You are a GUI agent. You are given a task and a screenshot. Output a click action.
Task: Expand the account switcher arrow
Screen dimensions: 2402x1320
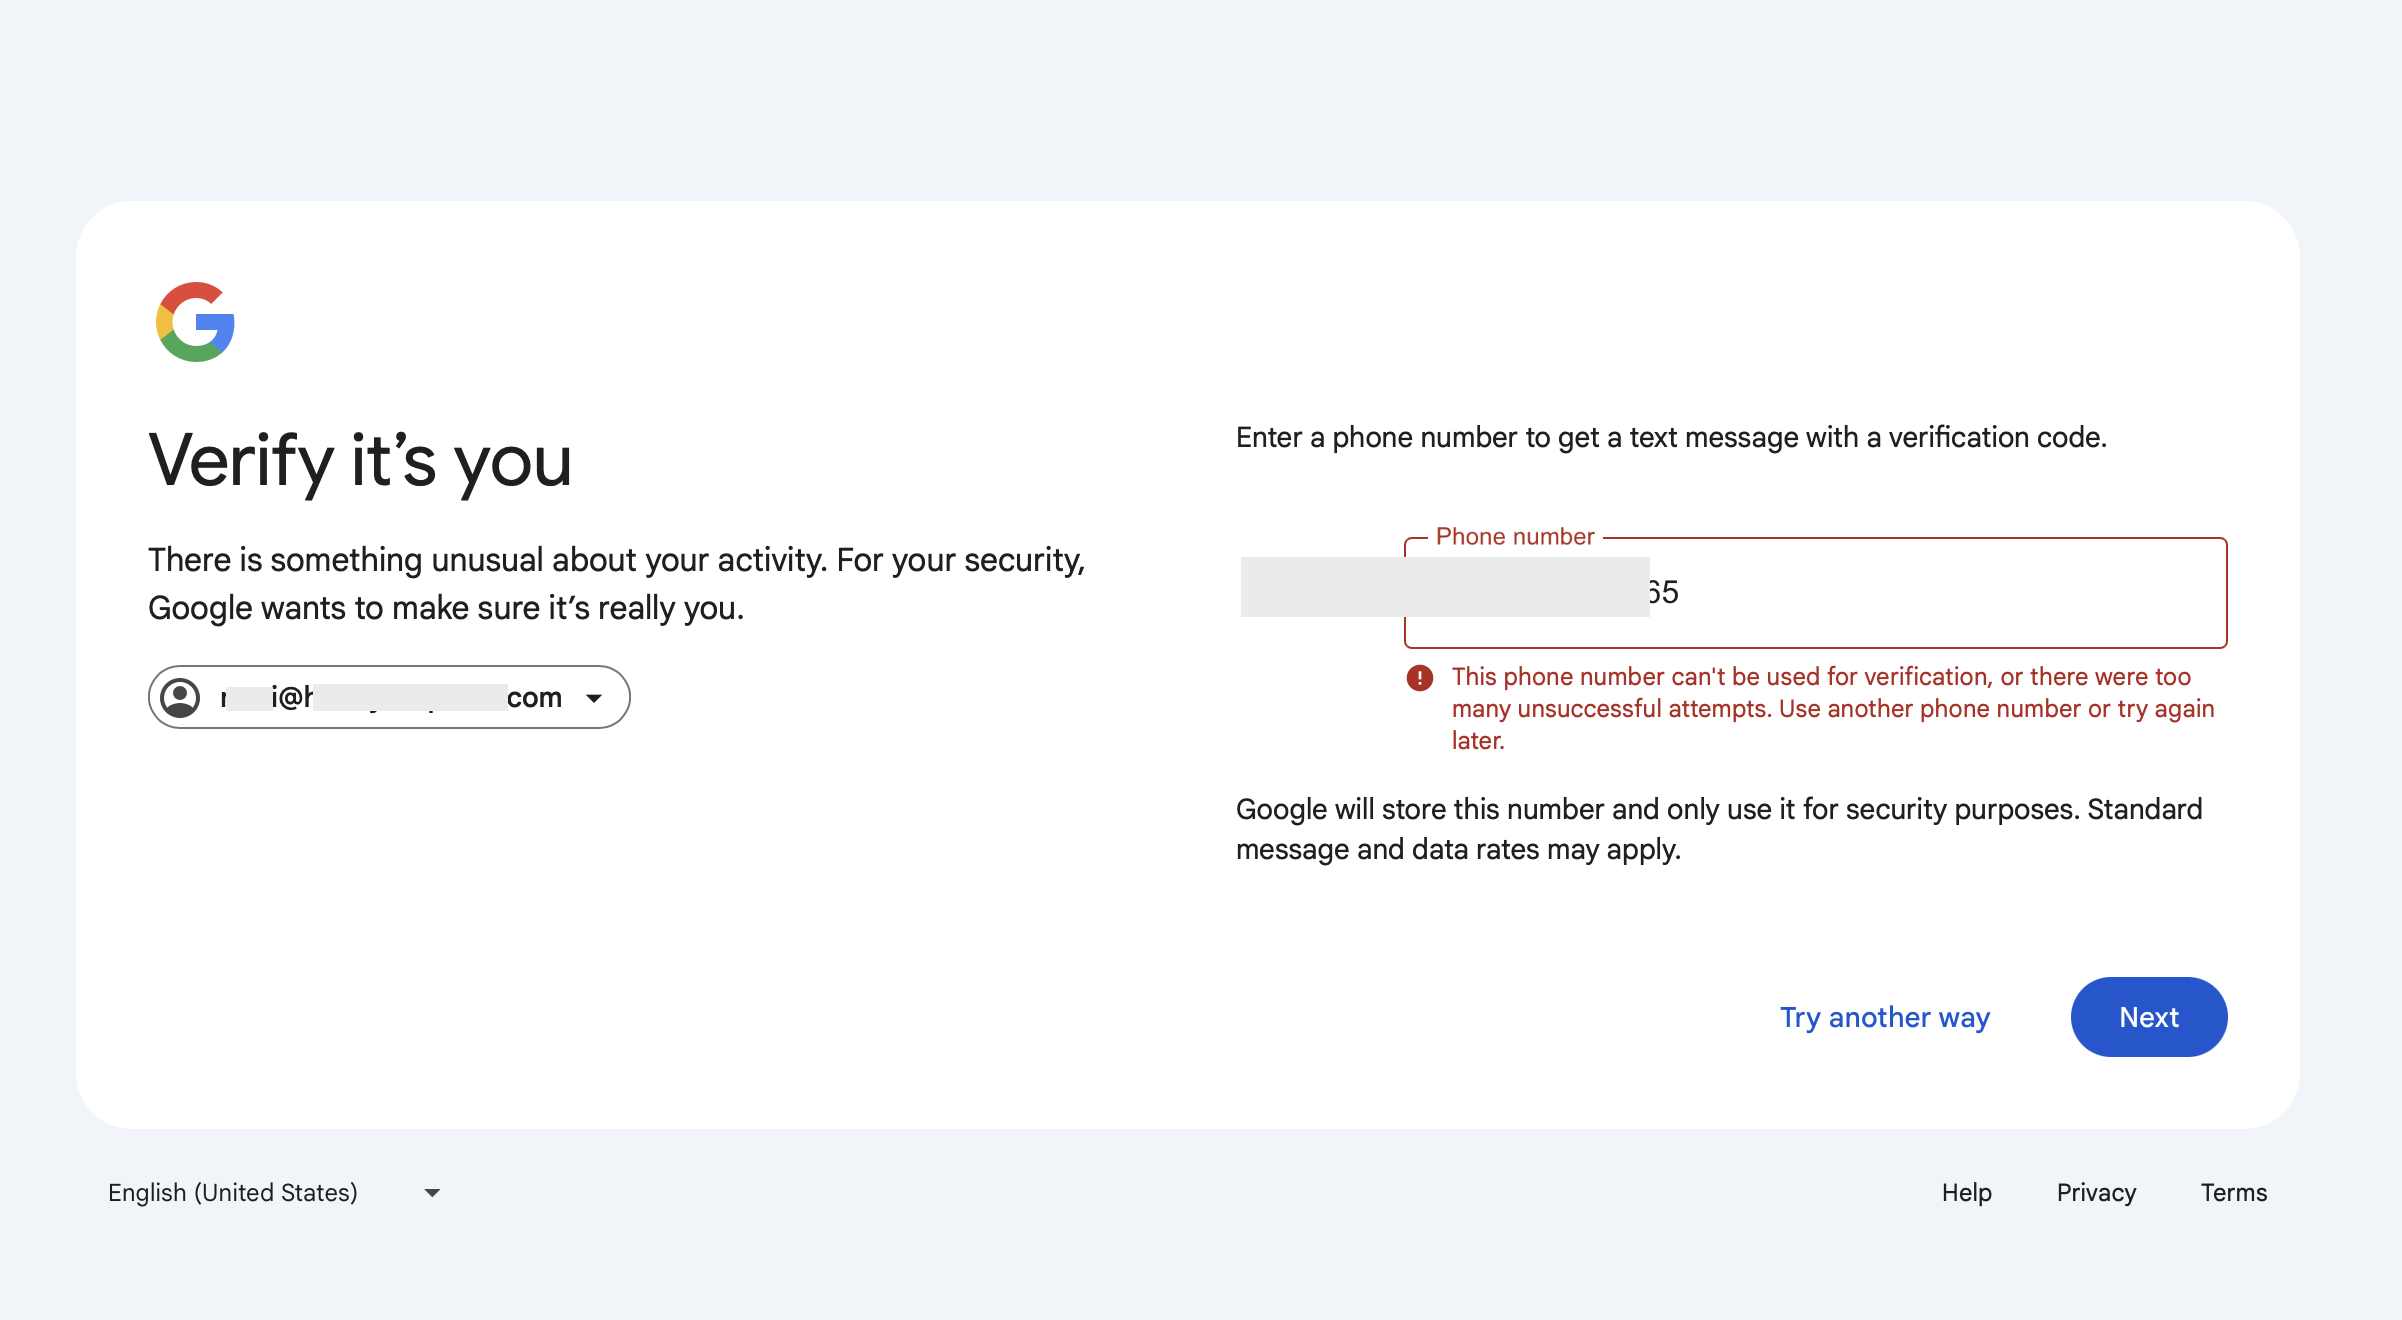pyautogui.click(x=594, y=698)
